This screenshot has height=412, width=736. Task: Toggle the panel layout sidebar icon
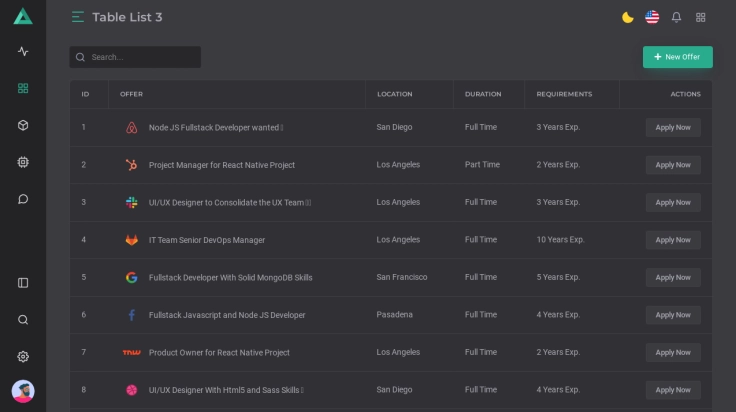click(23, 283)
